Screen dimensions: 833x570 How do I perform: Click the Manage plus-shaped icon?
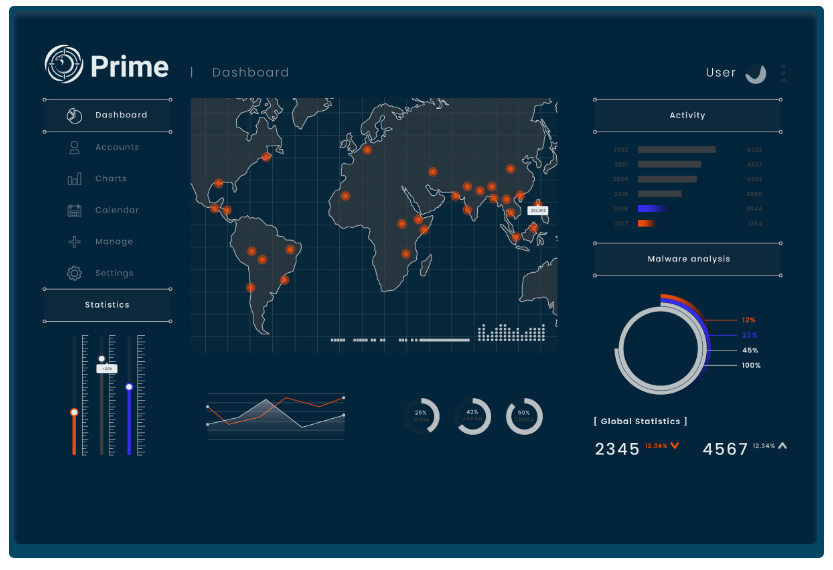[x=74, y=242]
